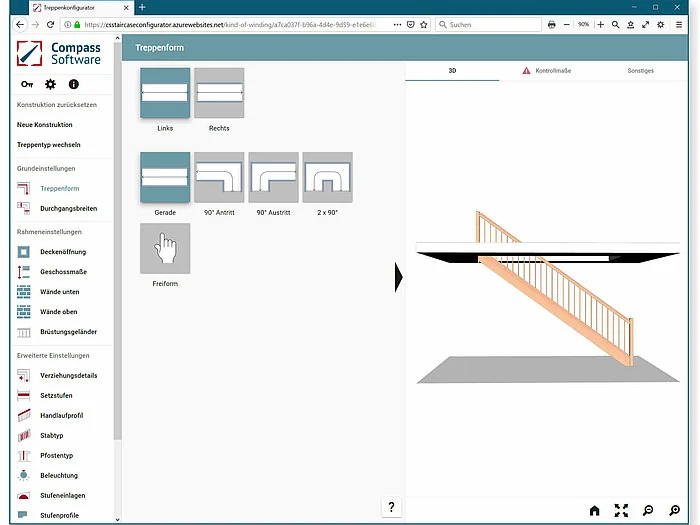Reset 3D view with home icon
Screen dimensions: 700x525
click(594, 510)
